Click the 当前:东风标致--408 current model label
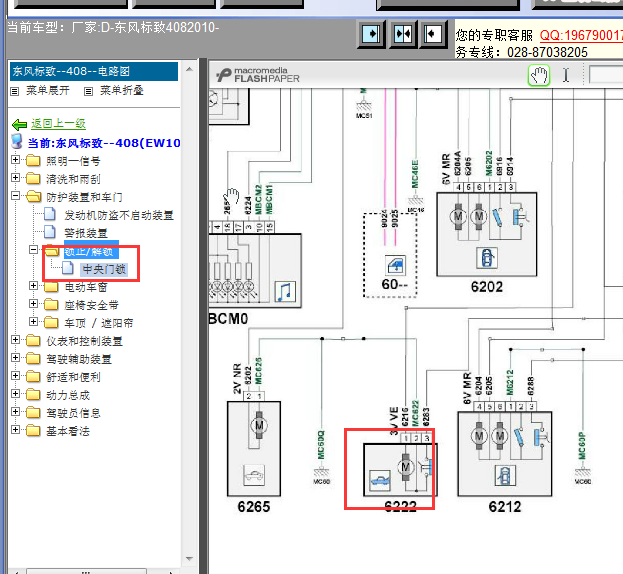 tap(104, 143)
